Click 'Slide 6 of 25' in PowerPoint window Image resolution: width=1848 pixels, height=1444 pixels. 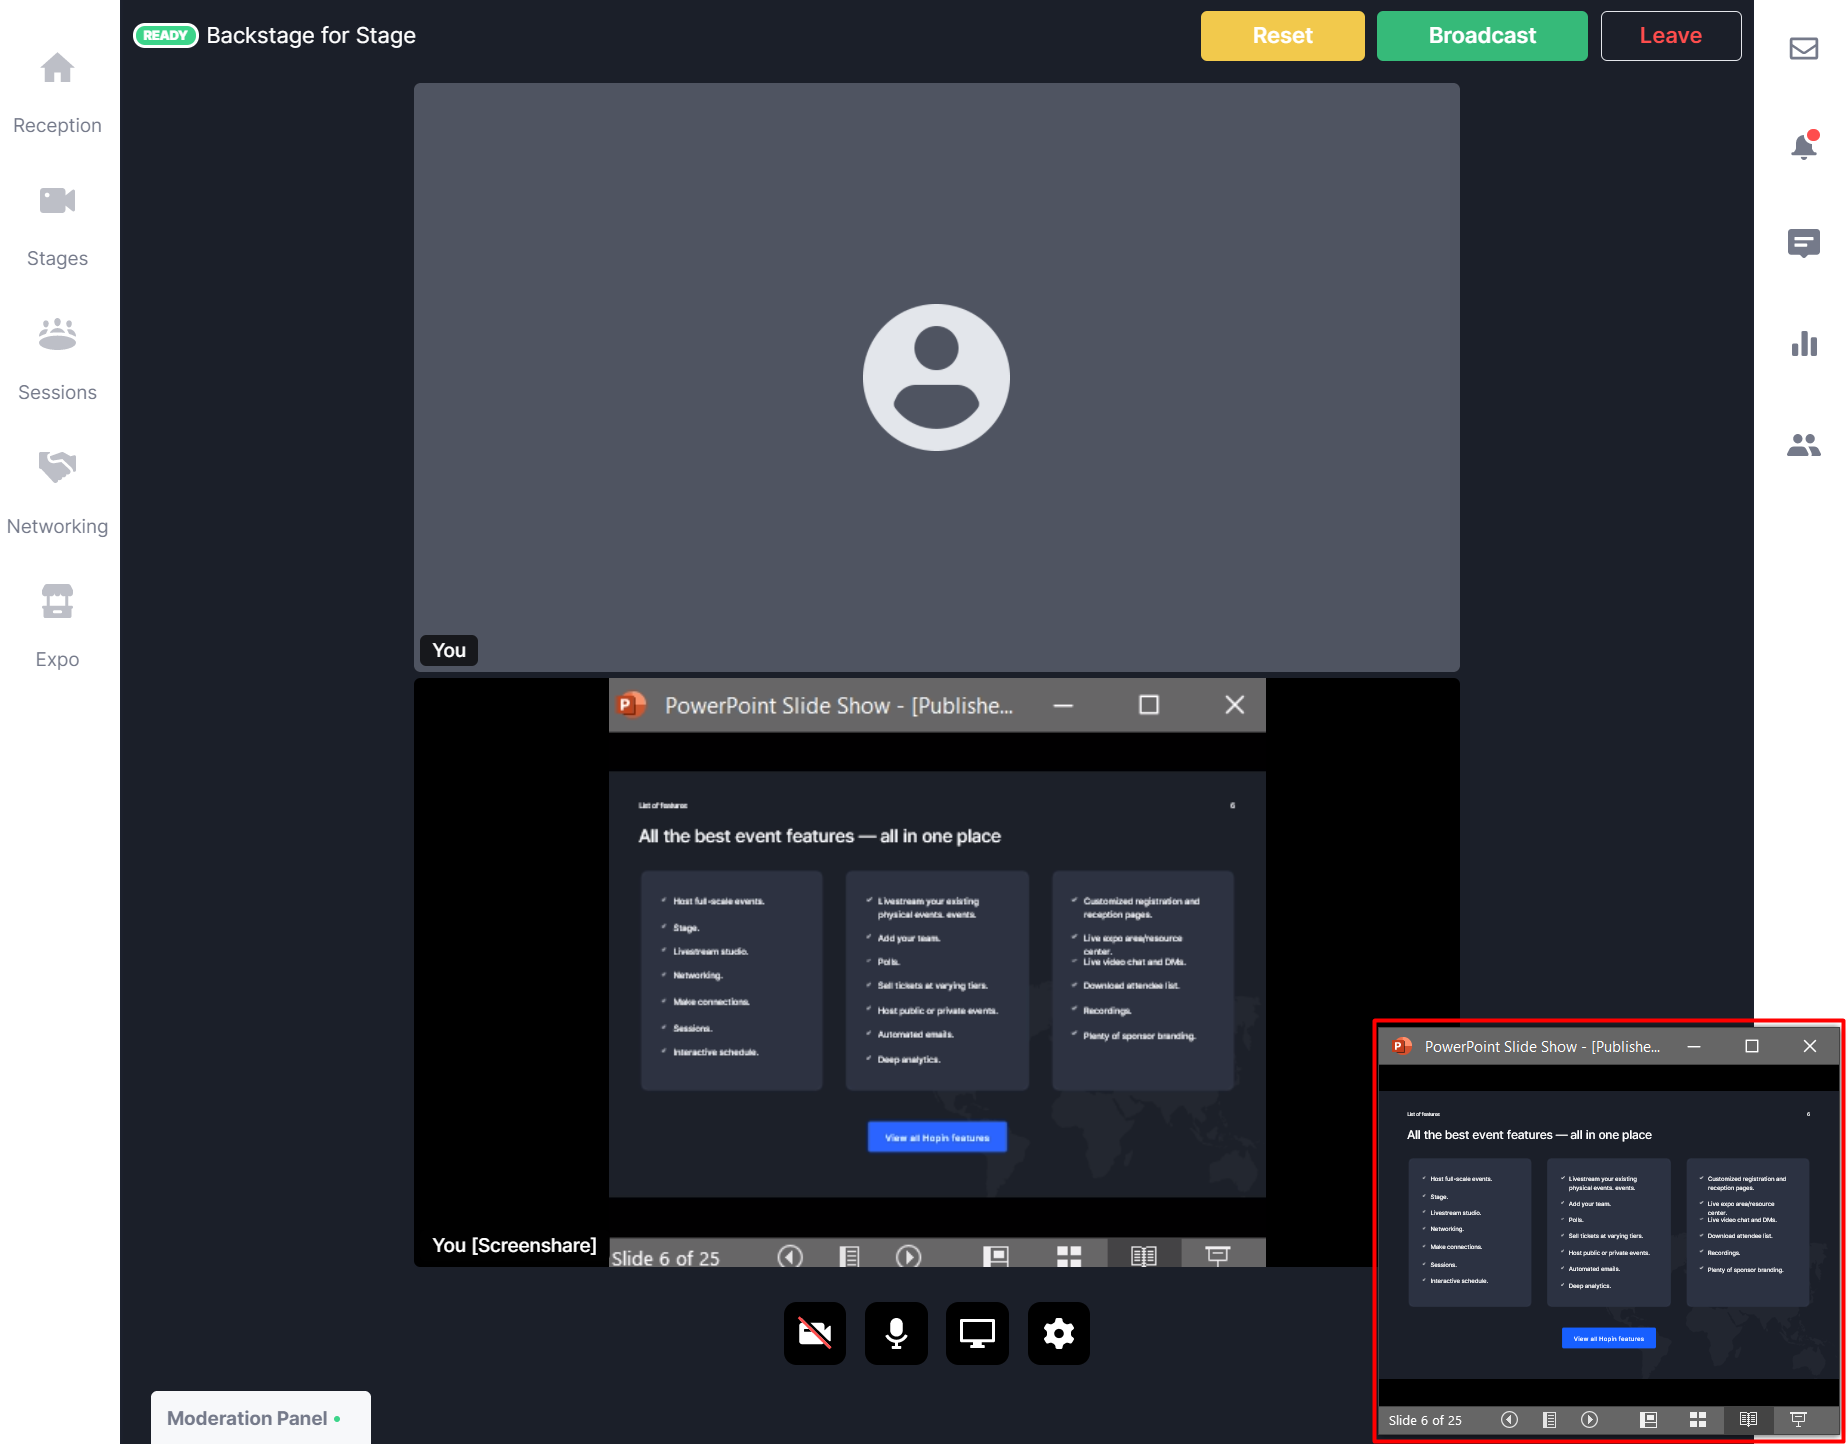coord(1425,1420)
